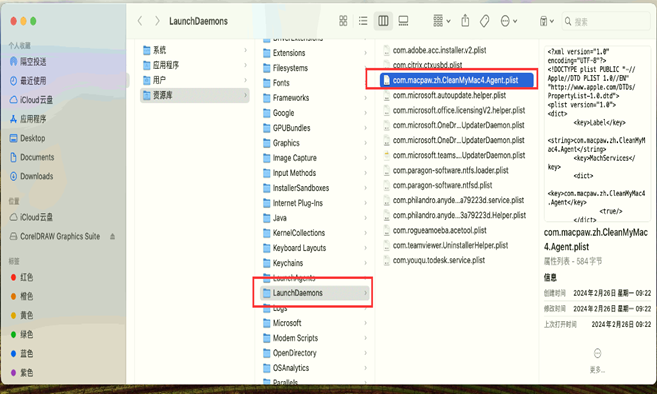
Task: Open the clipboard-icon toolbar dropdown
Action: pyautogui.click(x=547, y=21)
